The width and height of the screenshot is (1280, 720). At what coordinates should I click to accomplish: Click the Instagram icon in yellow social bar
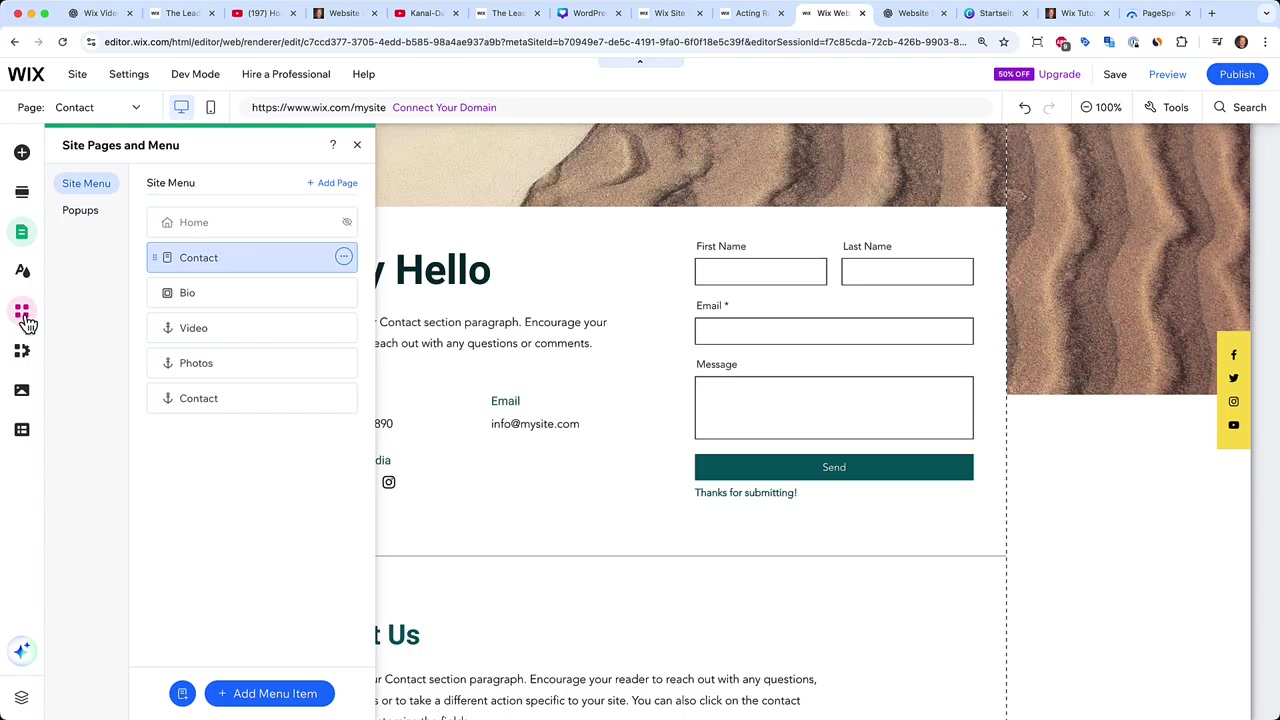[x=1233, y=401]
